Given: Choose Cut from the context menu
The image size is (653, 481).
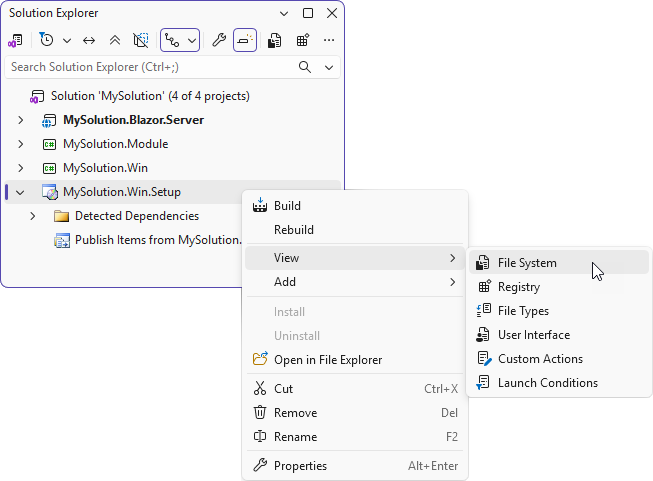Looking at the screenshot, I should [x=355, y=389].
